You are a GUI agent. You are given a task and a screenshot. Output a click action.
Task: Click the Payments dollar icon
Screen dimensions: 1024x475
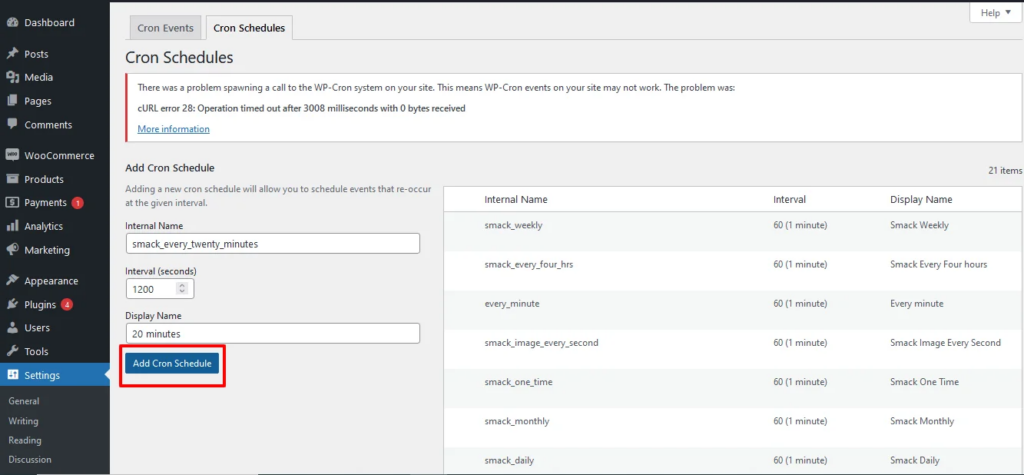(x=12, y=203)
